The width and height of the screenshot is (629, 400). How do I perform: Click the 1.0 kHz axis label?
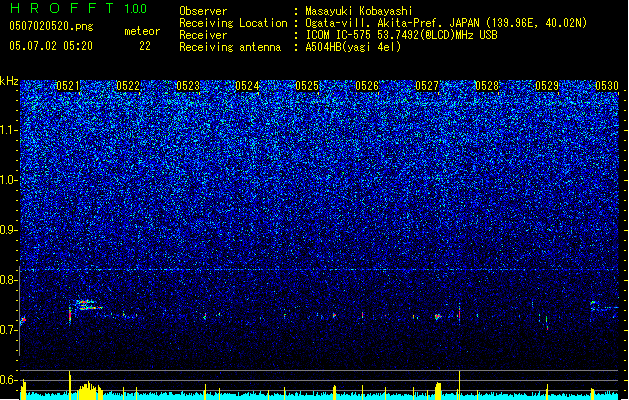click(x=9, y=180)
